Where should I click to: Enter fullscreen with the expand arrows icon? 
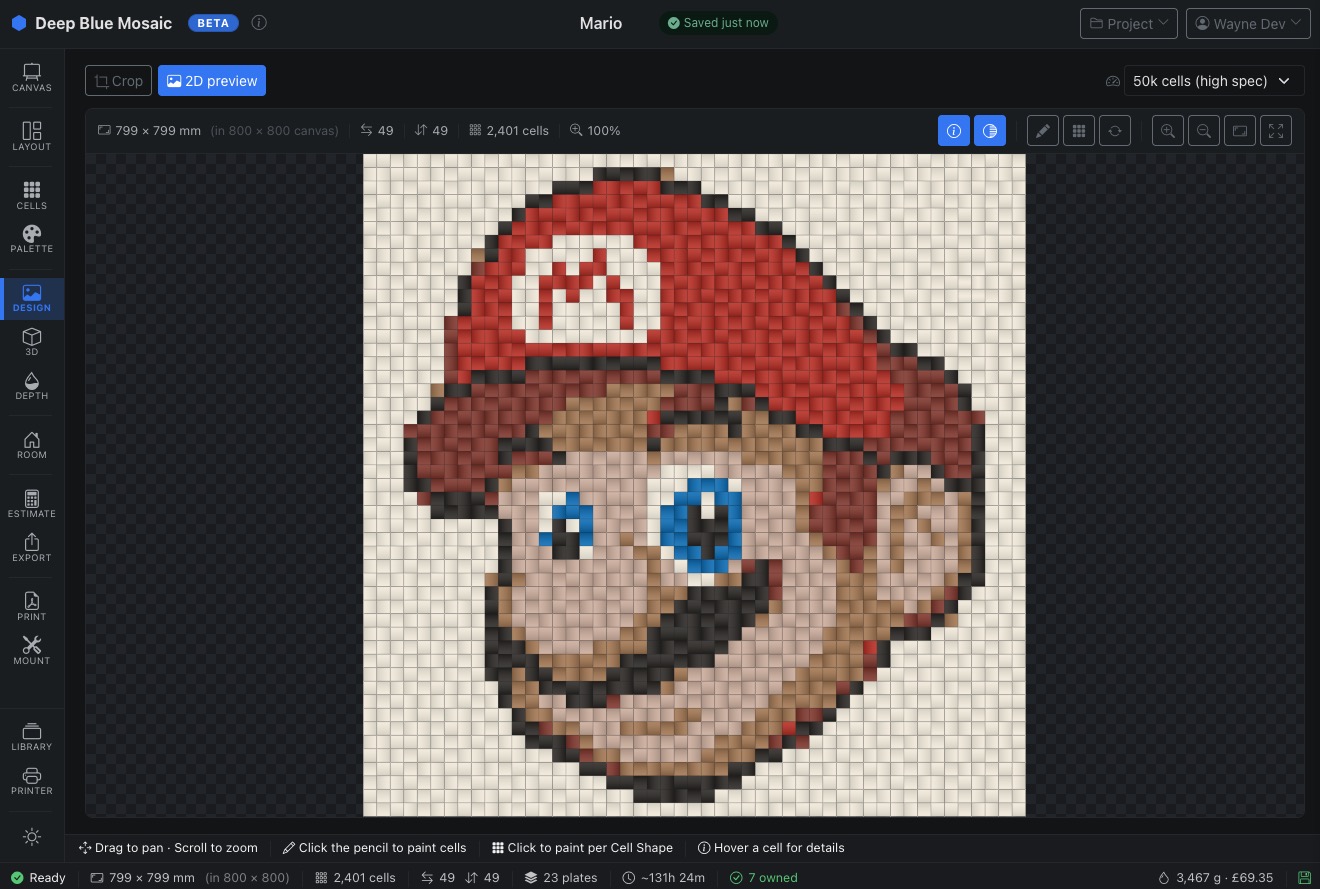click(x=1276, y=131)
